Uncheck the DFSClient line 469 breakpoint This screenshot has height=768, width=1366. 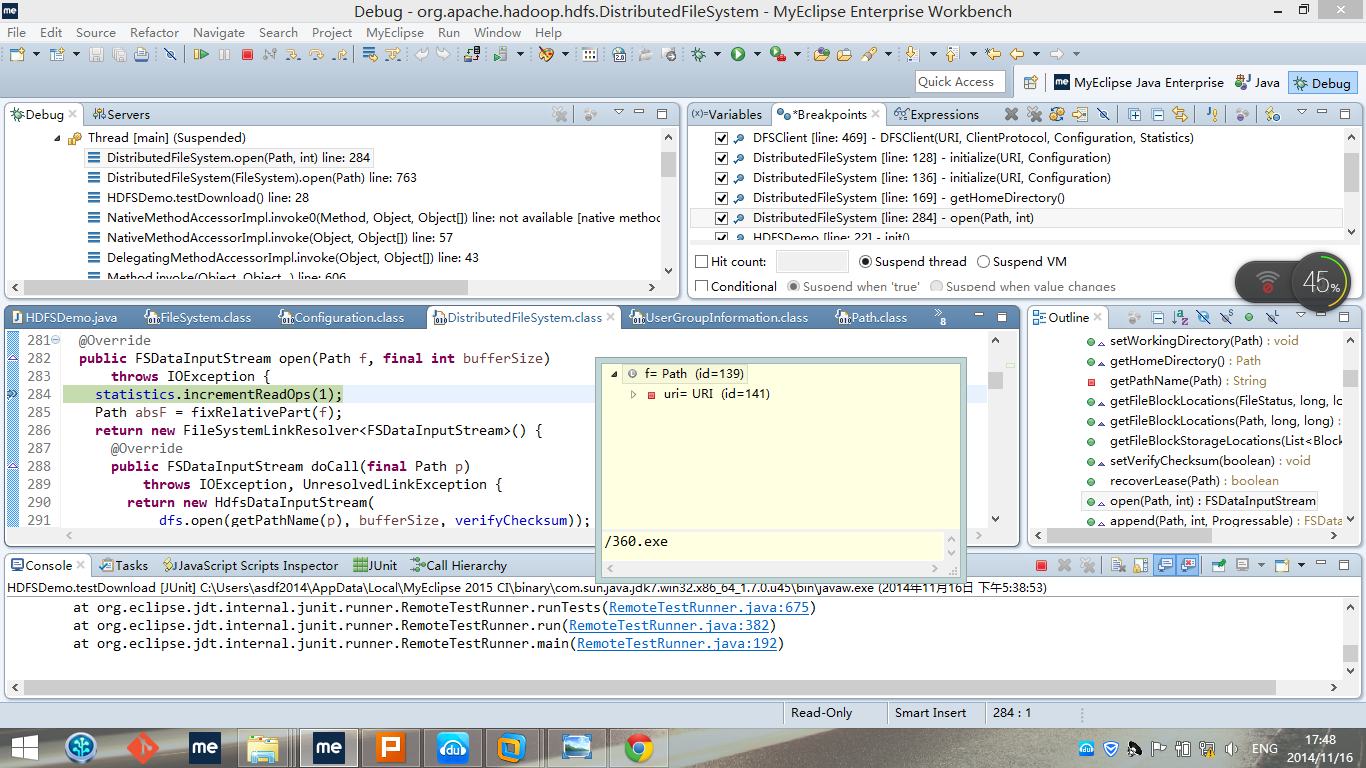(x=721, y=138)
